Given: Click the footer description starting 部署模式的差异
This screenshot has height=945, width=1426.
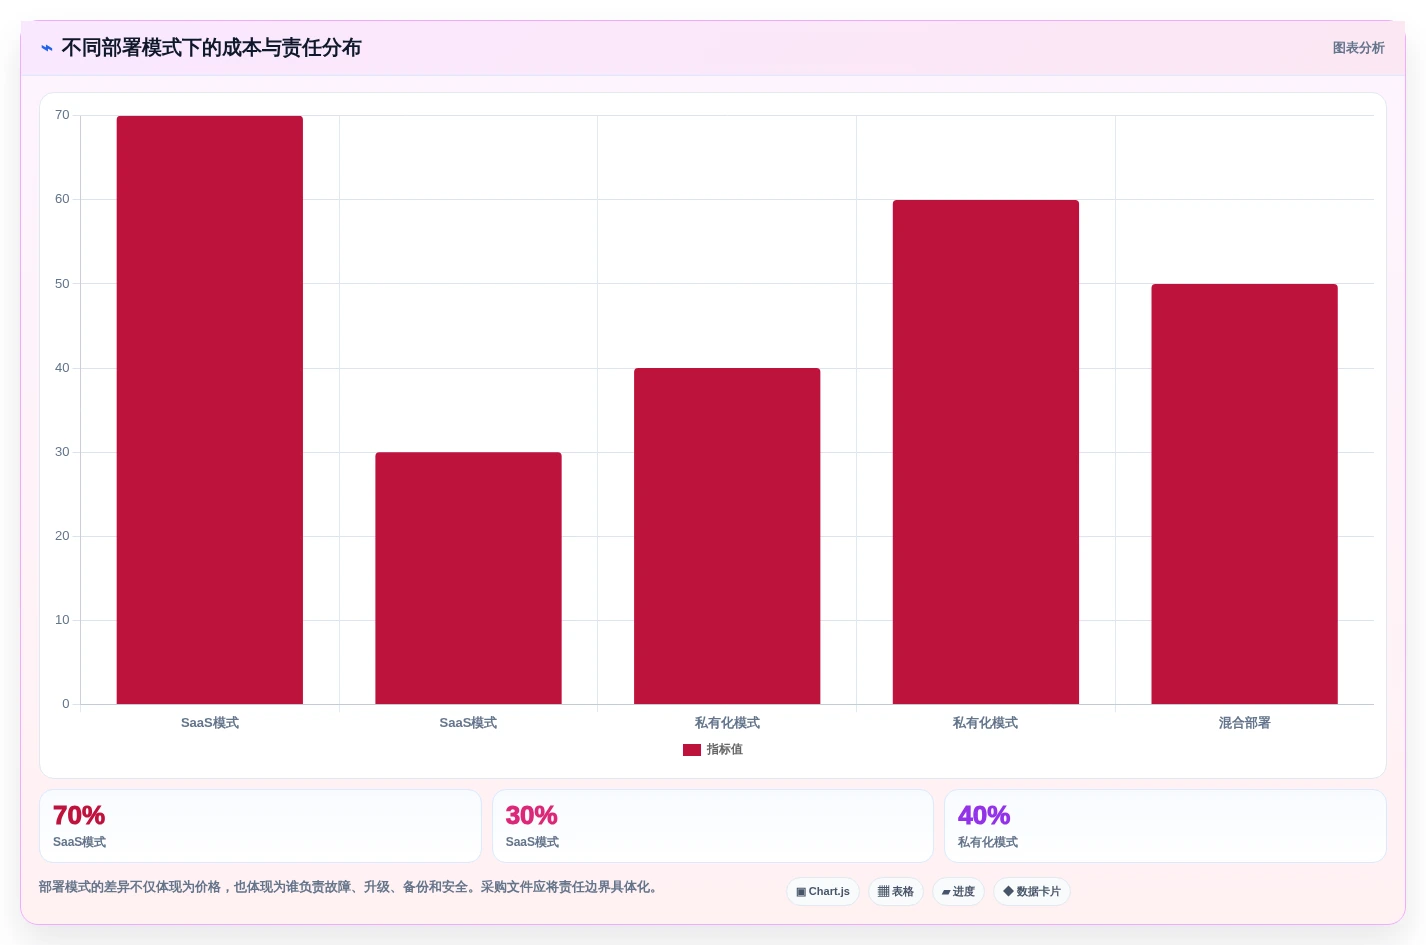Looking at the screenshot, I should pyautogui.click(x=350, y=887).
